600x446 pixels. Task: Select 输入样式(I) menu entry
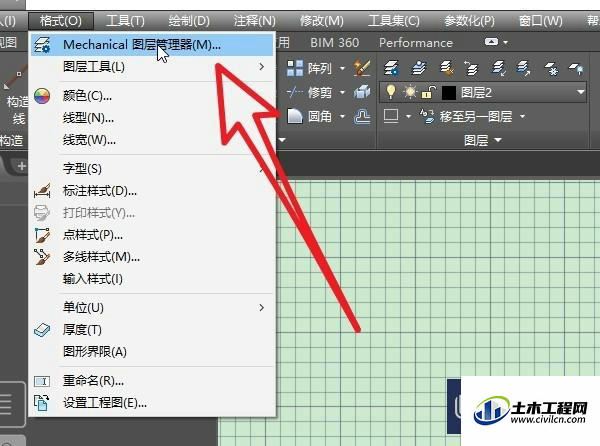(152, 279)
